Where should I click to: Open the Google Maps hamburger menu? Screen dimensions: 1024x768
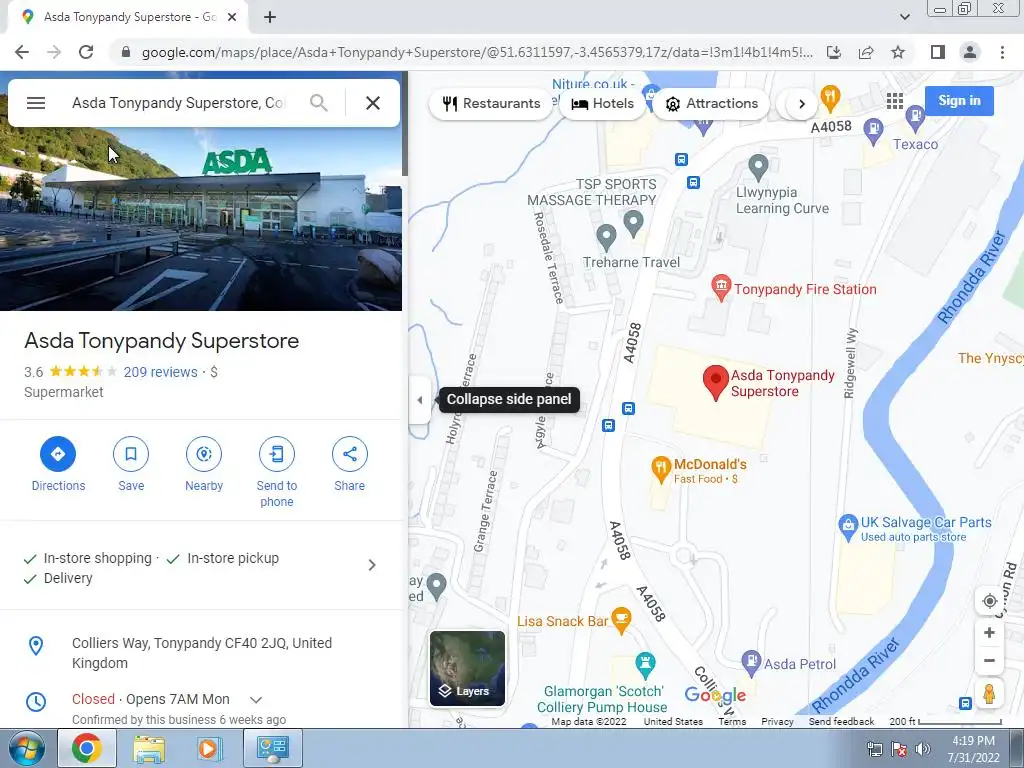pos(36,103)
